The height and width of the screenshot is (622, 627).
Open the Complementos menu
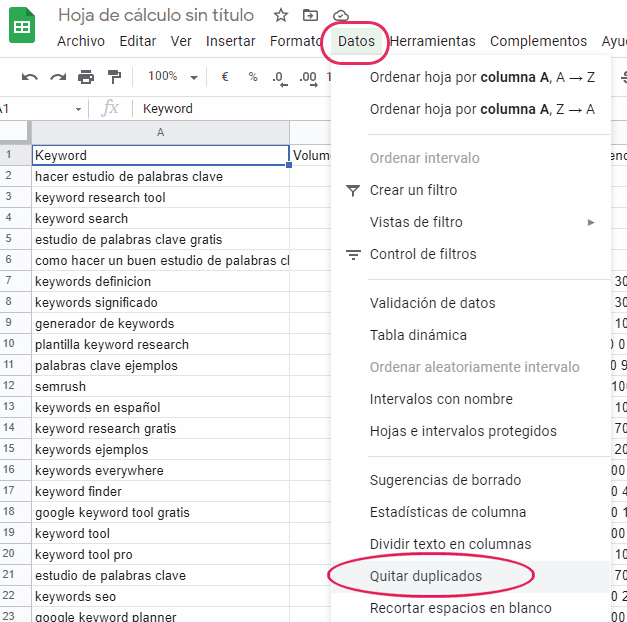(x=538, y=41)
